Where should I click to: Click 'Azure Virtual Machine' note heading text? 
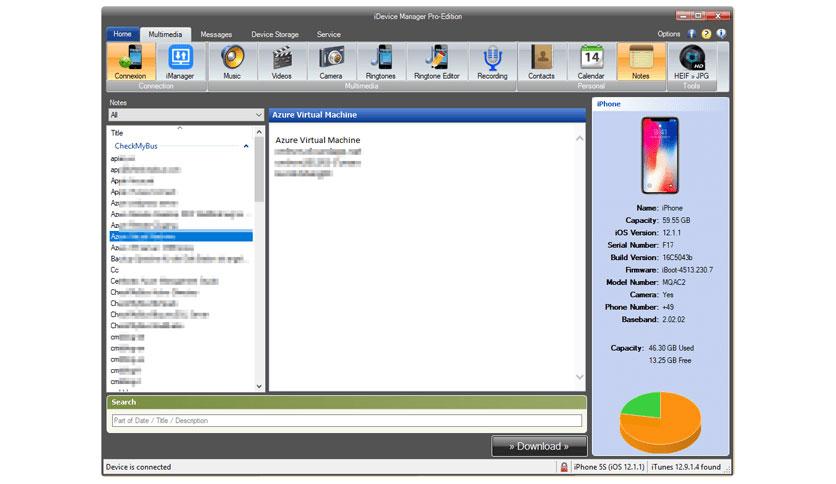click(x=318, y=140)
